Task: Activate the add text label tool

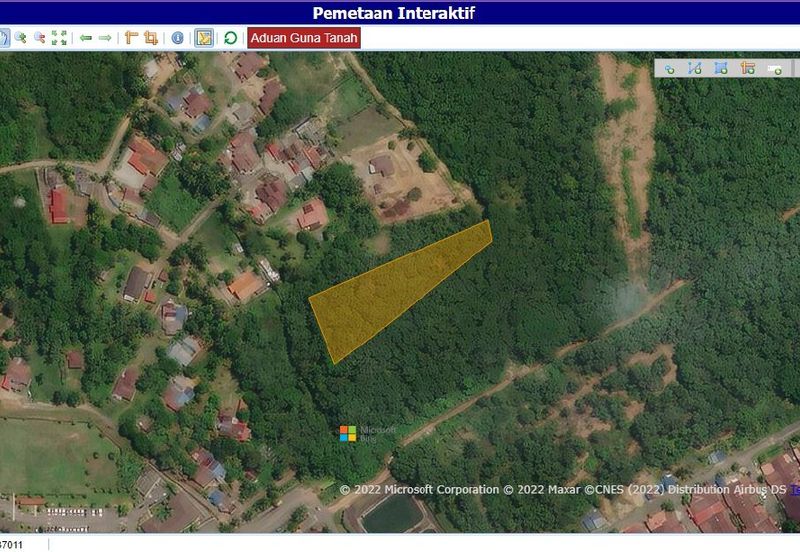Action: click(774, 68)
